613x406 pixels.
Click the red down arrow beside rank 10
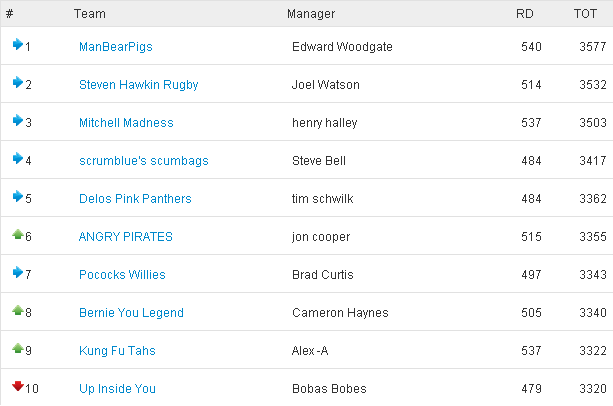pyautogui.click(x=18, y=386)
